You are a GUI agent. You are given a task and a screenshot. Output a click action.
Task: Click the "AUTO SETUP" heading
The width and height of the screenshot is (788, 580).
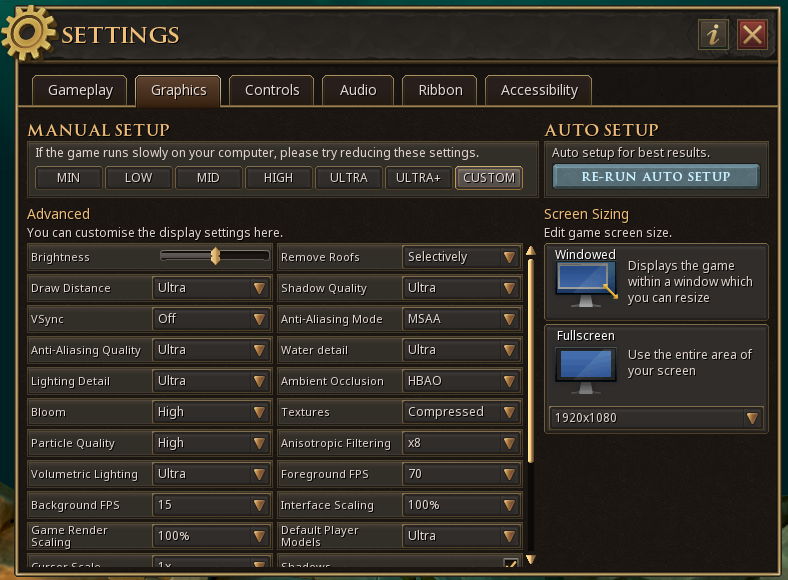tap(602, 130)
